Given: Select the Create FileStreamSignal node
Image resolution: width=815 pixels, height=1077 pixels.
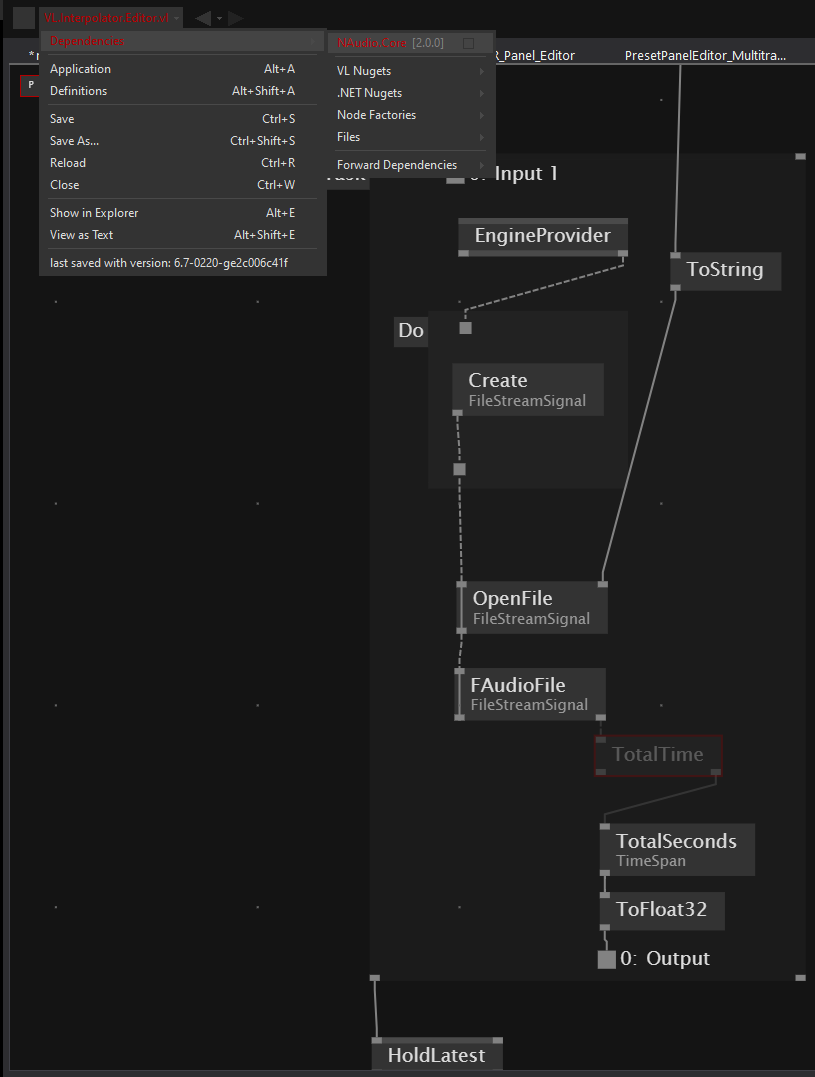Looking at the screenshot, I should pos(527,389).
